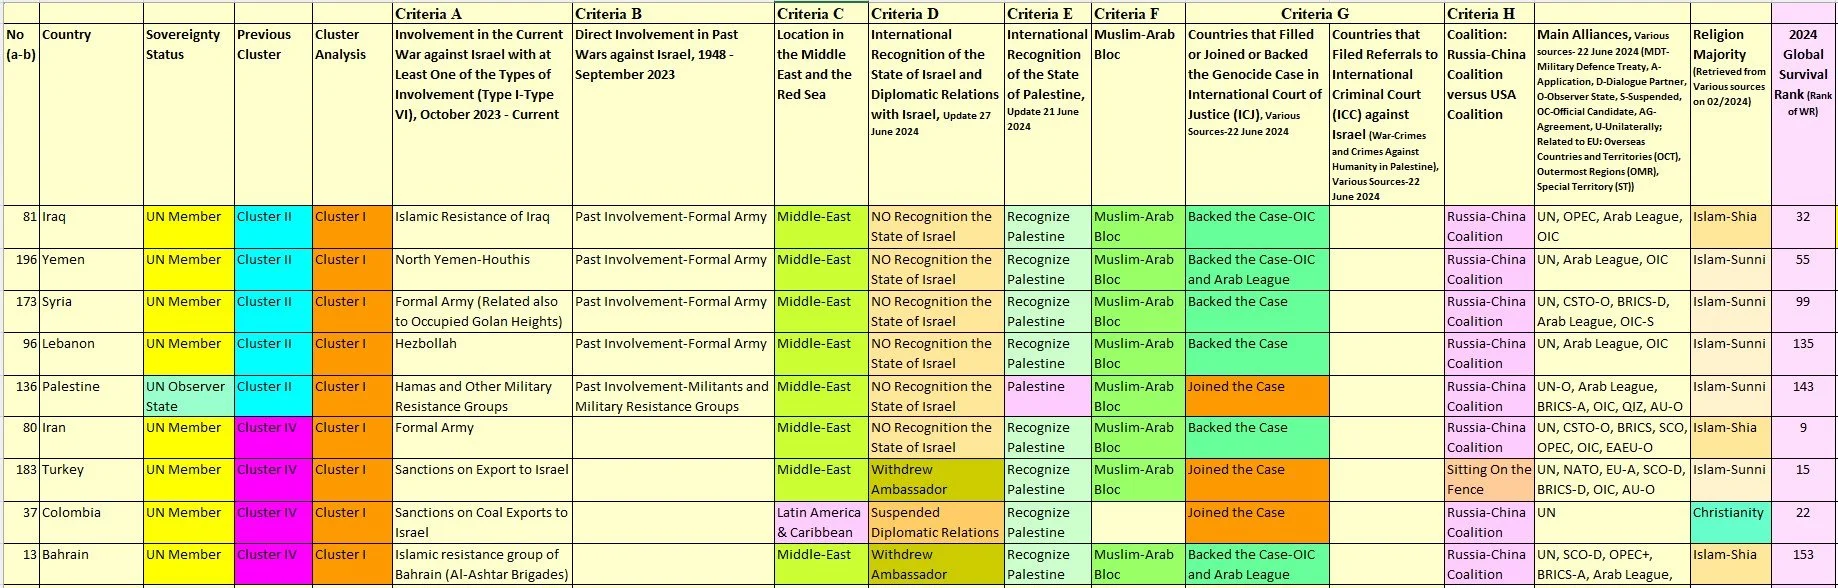Click row number 183

[x=21, y=480]
